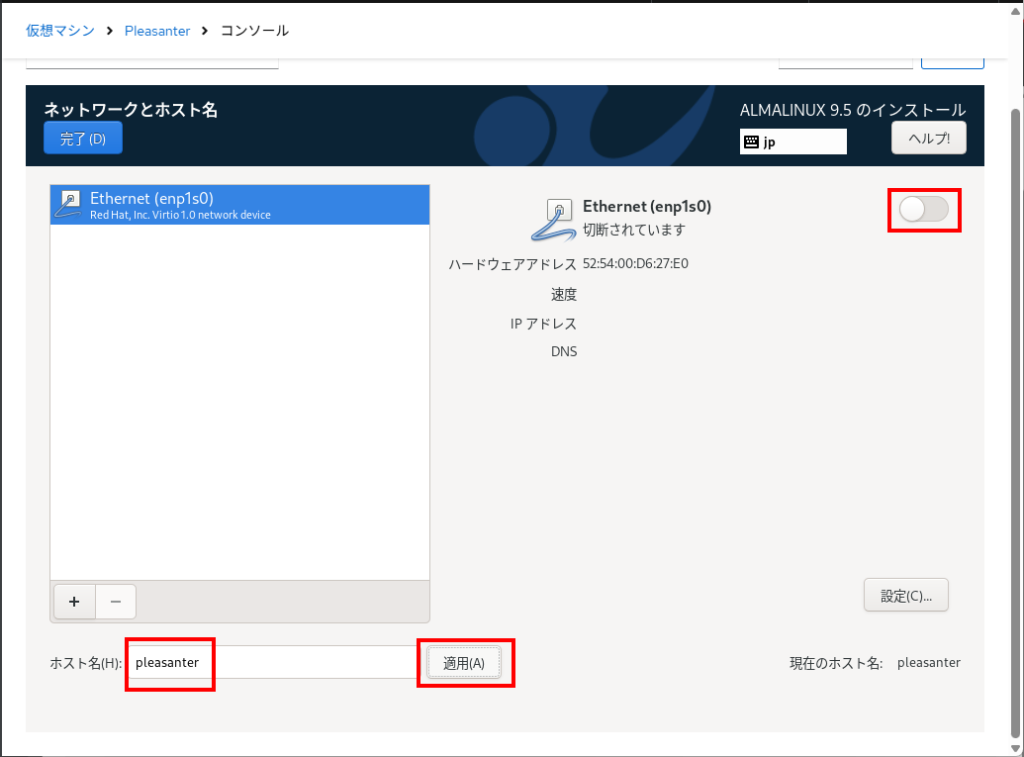This screenshot has width=1024, height=757.
Task: Click the jp keyboard layout indicator text
Action: click(770, 142)
